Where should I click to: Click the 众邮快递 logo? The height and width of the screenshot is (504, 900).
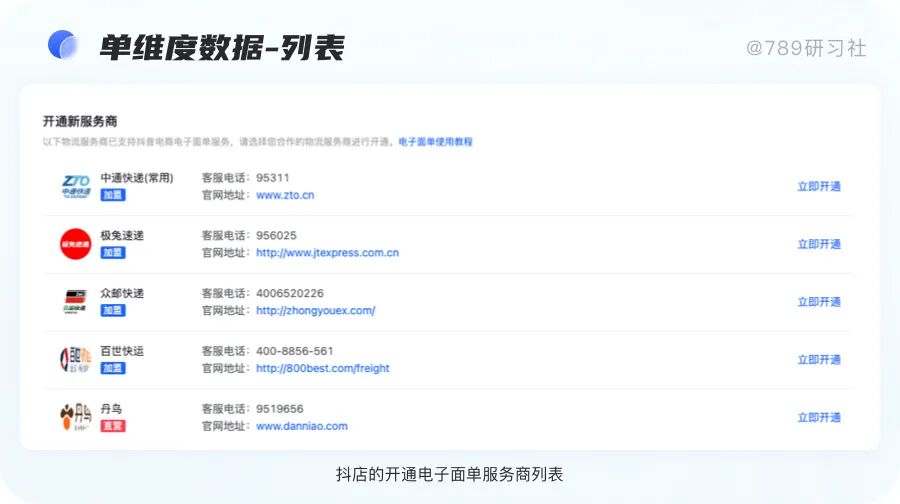[75, 302]
